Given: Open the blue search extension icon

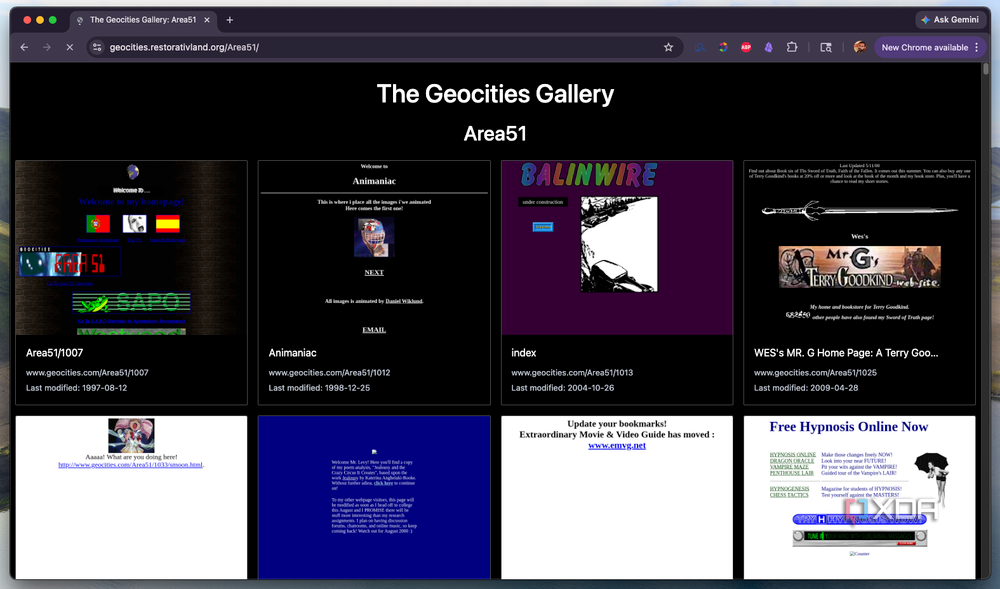Looking at the screenshot, I should click(700, 47).
